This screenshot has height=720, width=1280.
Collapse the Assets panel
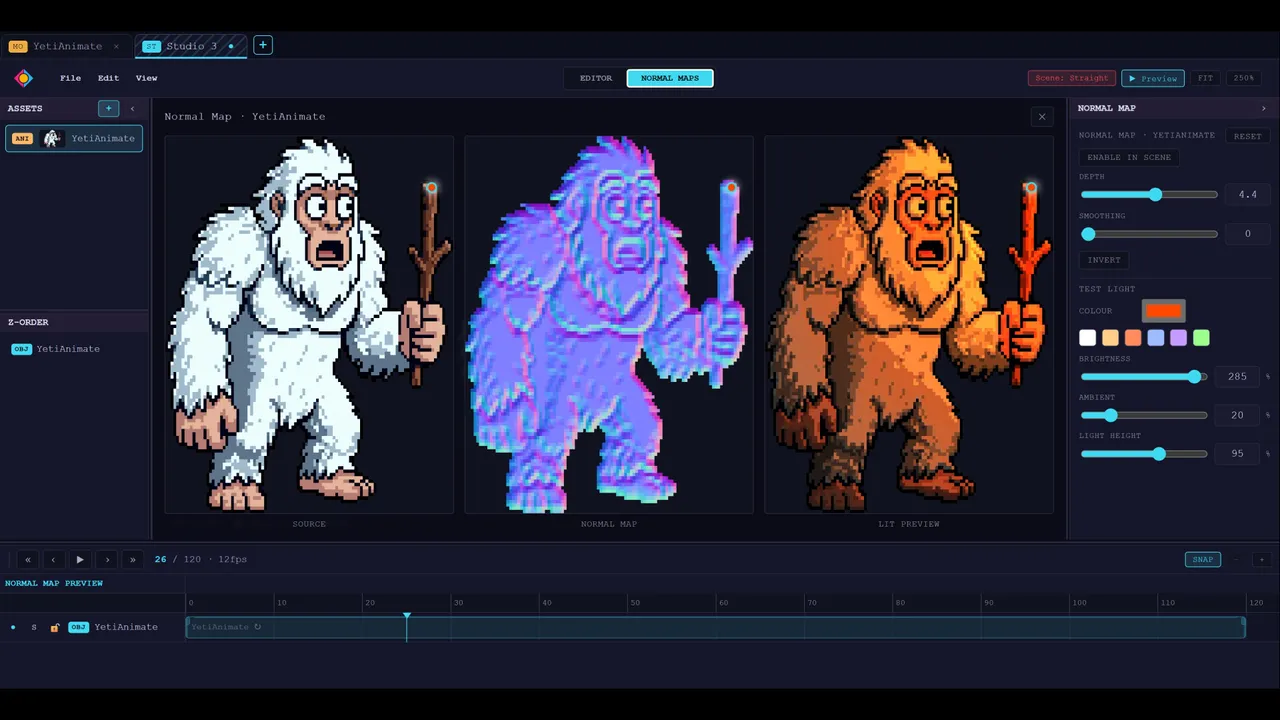tap(132, 108)
